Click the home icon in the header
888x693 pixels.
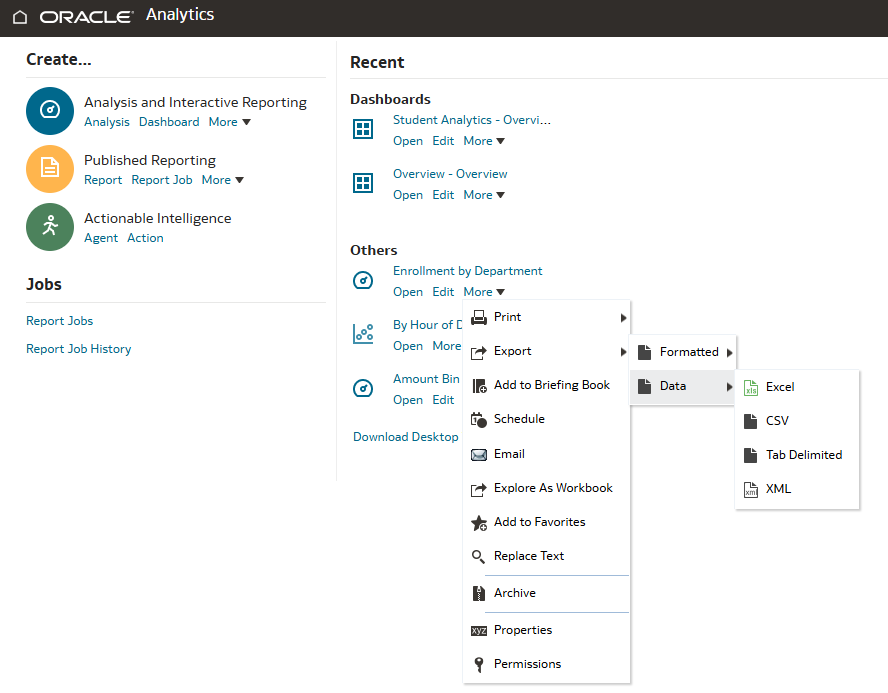pyautogui.click(x=20, y=17)
